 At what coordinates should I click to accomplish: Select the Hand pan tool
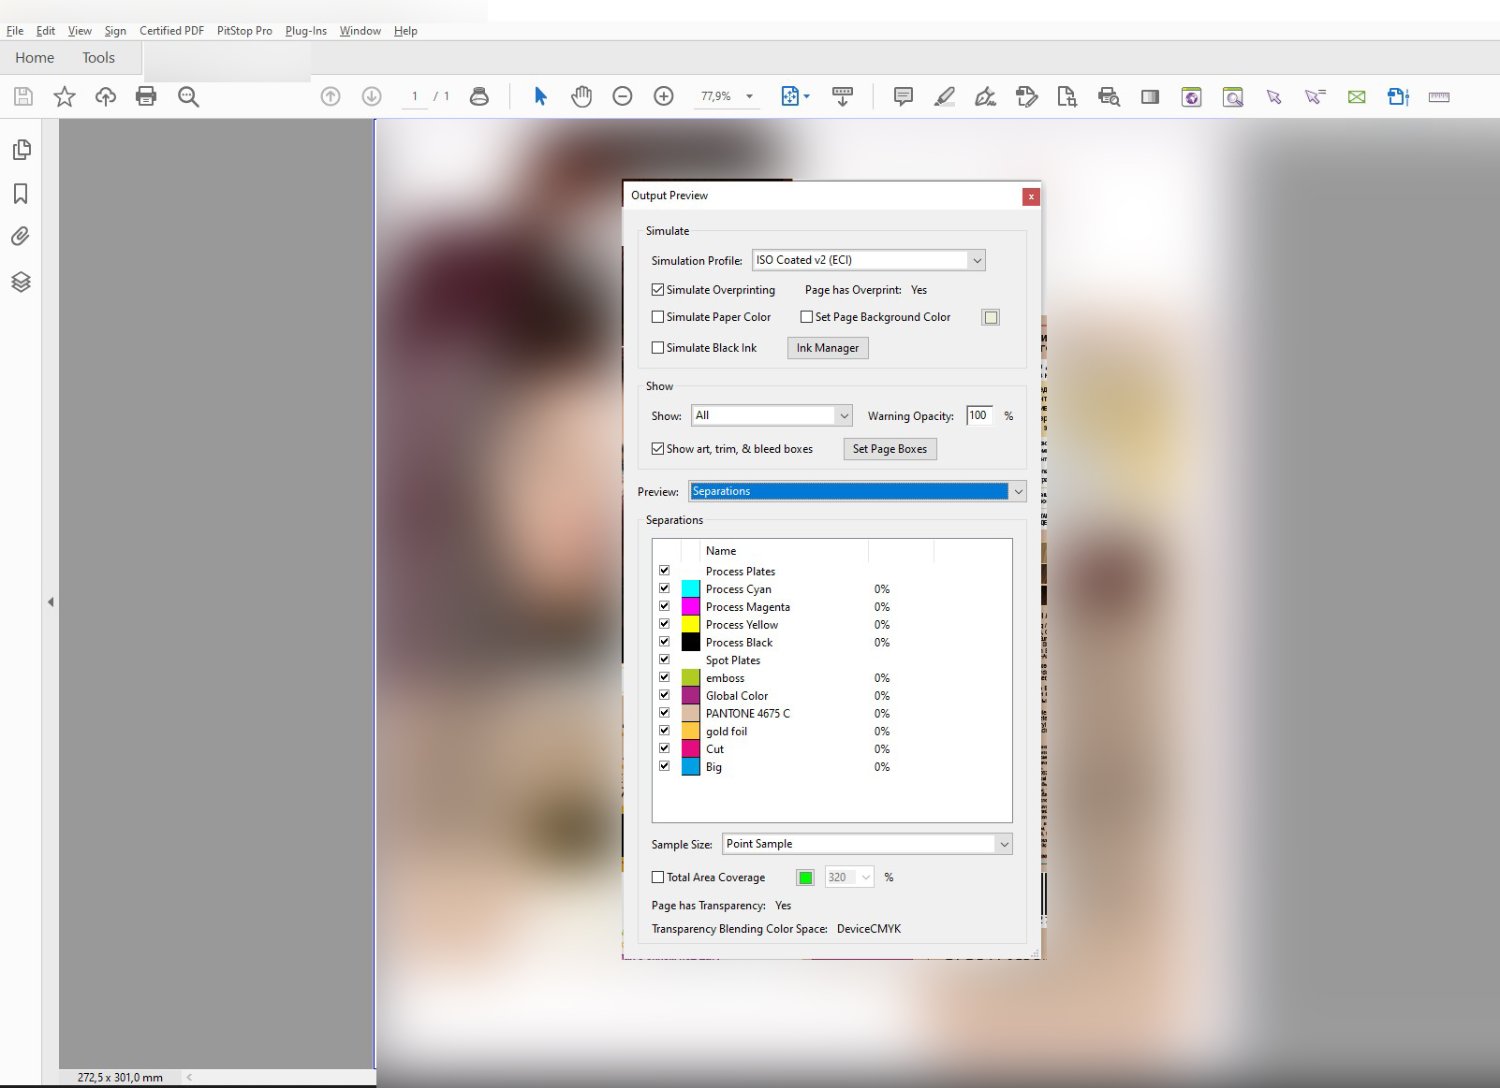click(x=581, y=97)
